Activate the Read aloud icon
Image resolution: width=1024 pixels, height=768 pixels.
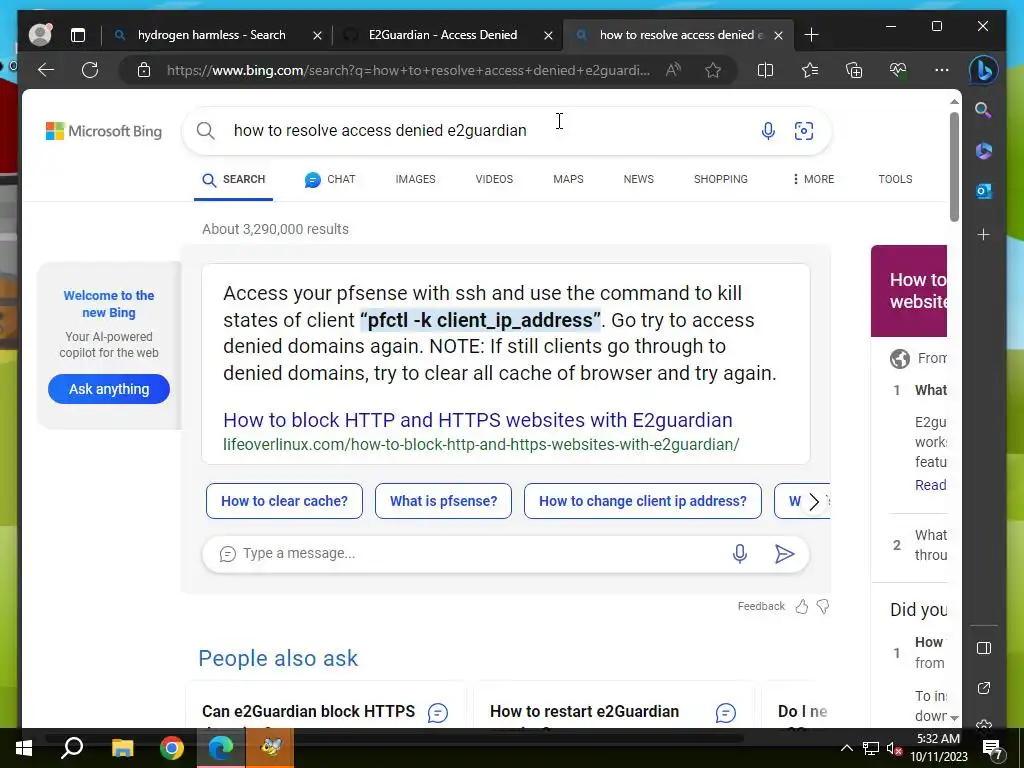pyautogui.click(x=673, y=70)
